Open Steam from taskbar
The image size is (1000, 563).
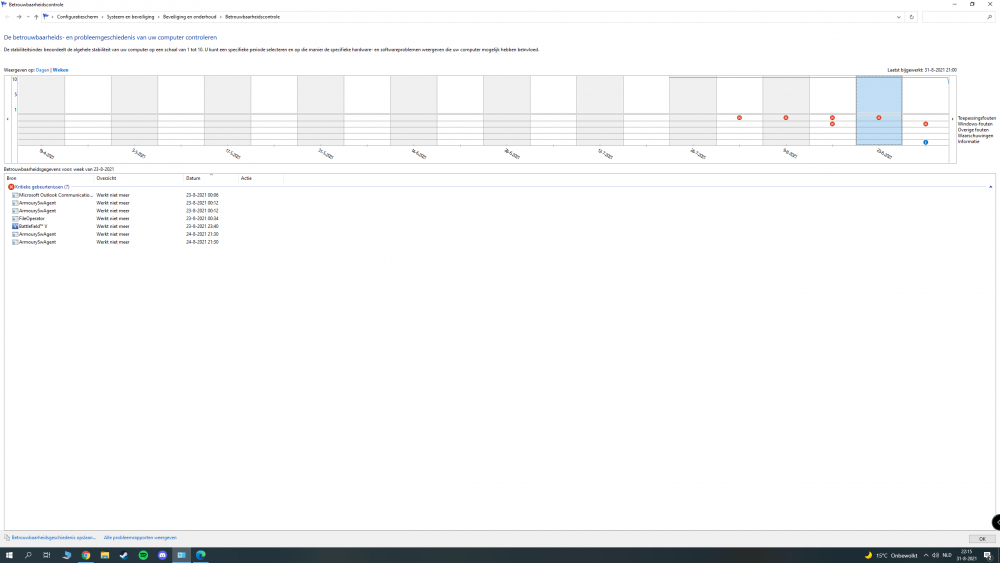(x=124, y=555)
